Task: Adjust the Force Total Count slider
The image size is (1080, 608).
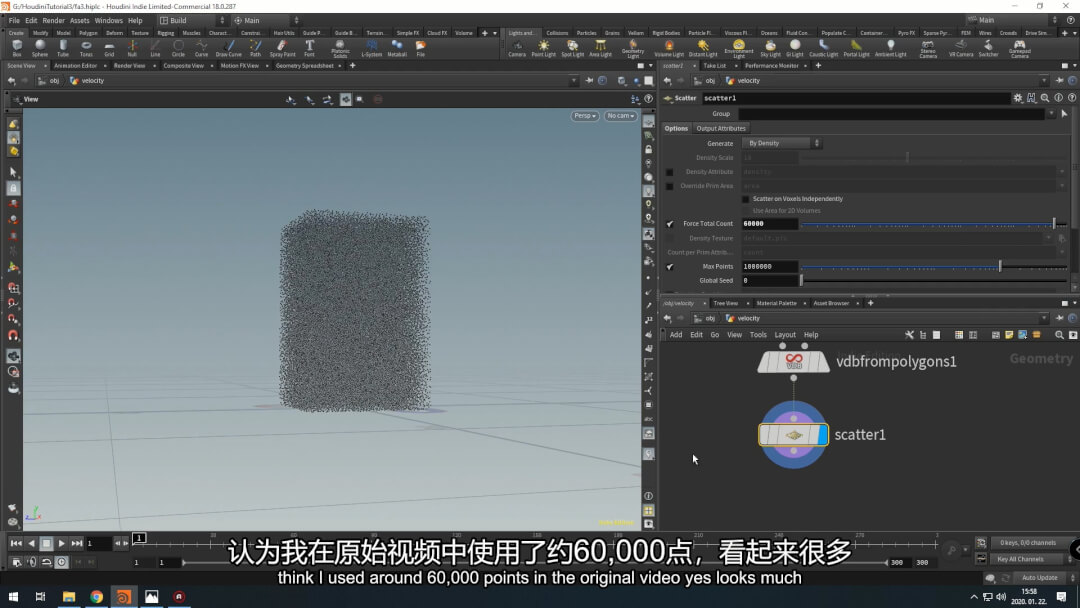Action: pos(933,224)
